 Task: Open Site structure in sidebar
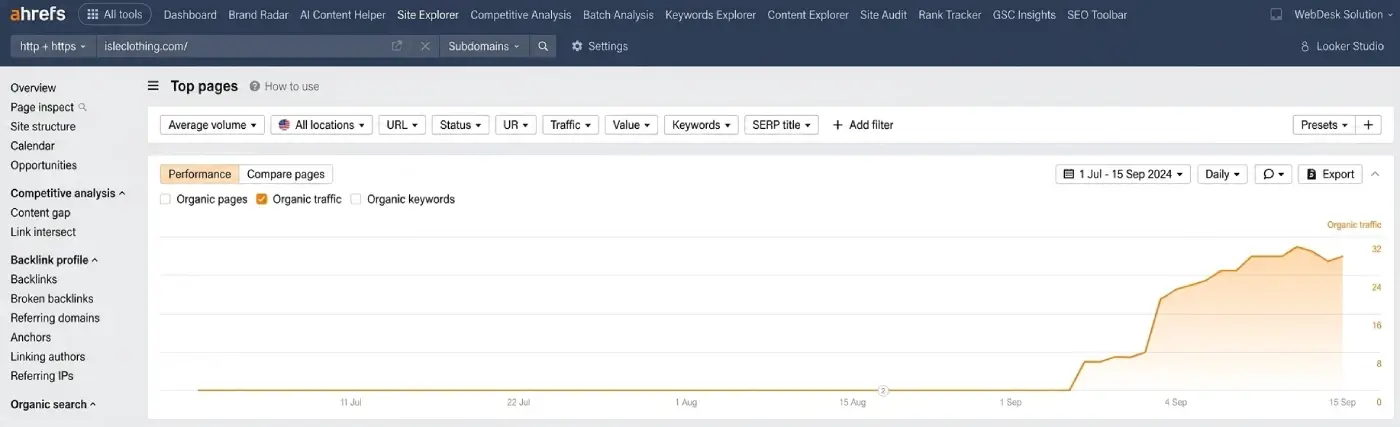pos(43,127)
